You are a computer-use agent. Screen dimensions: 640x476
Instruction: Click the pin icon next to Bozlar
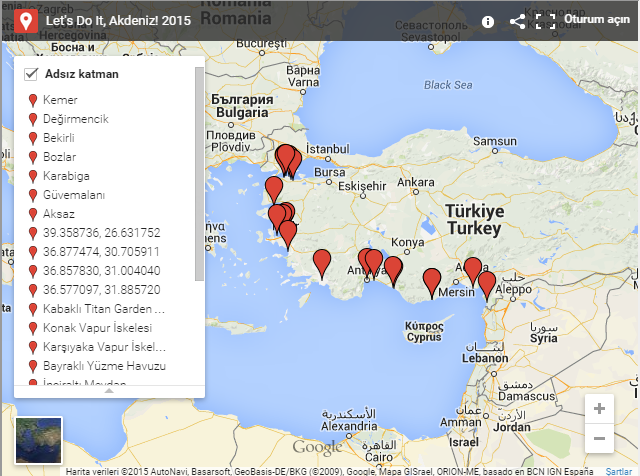(33, 158)
